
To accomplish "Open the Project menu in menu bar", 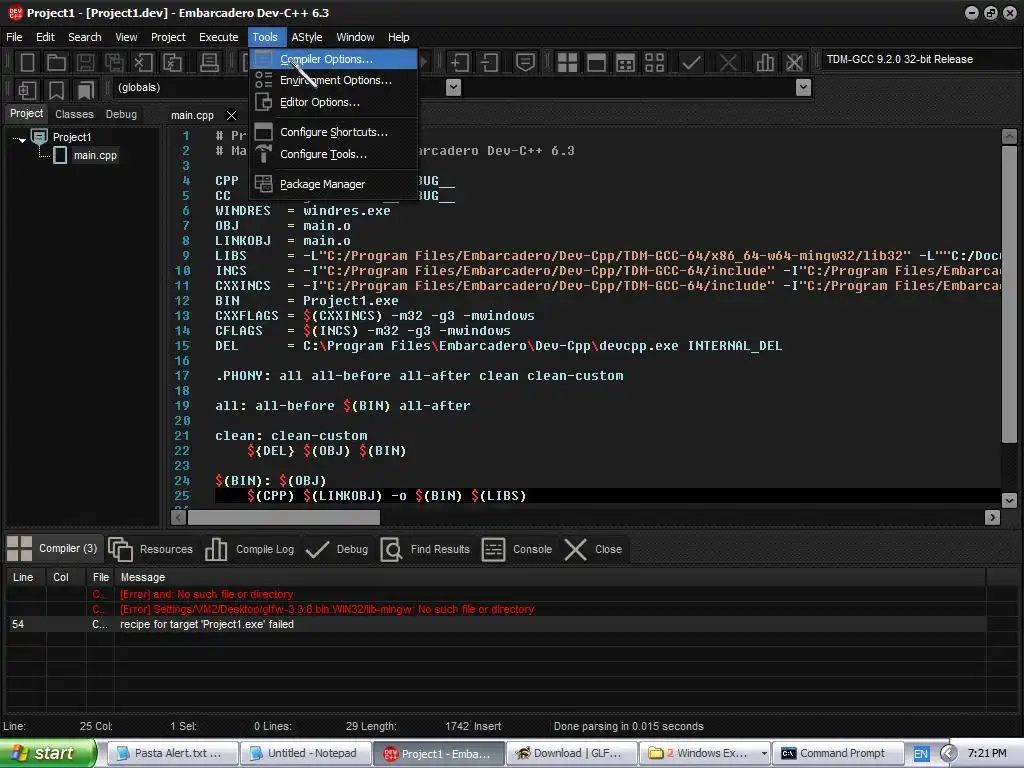I will pos(168,37).
